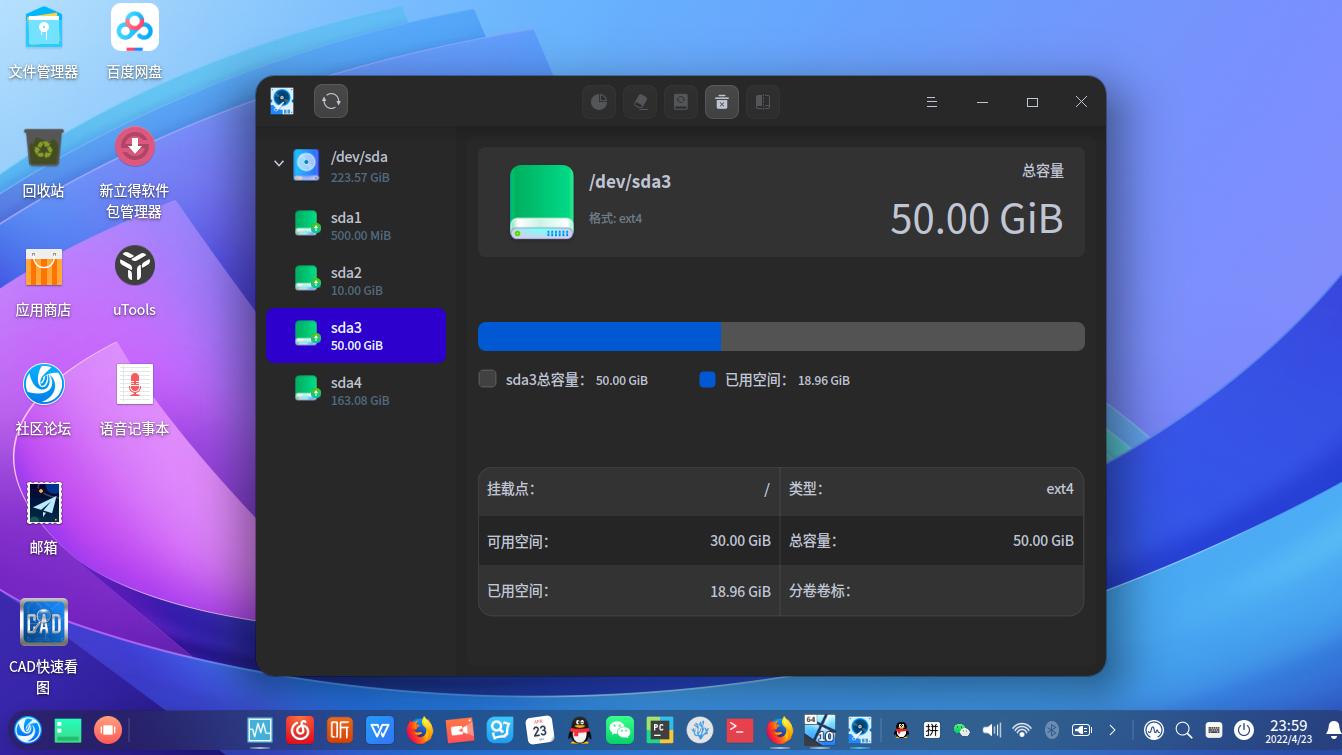This screenshot has height=755, width=1342.
Task: Toggle the sda1 partition entry checkbox icon
Action: [x=307, y=224]
